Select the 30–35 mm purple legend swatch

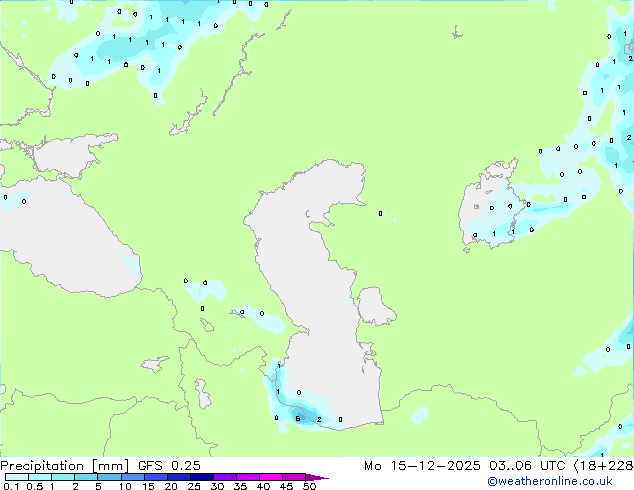[x=225, y=477]
